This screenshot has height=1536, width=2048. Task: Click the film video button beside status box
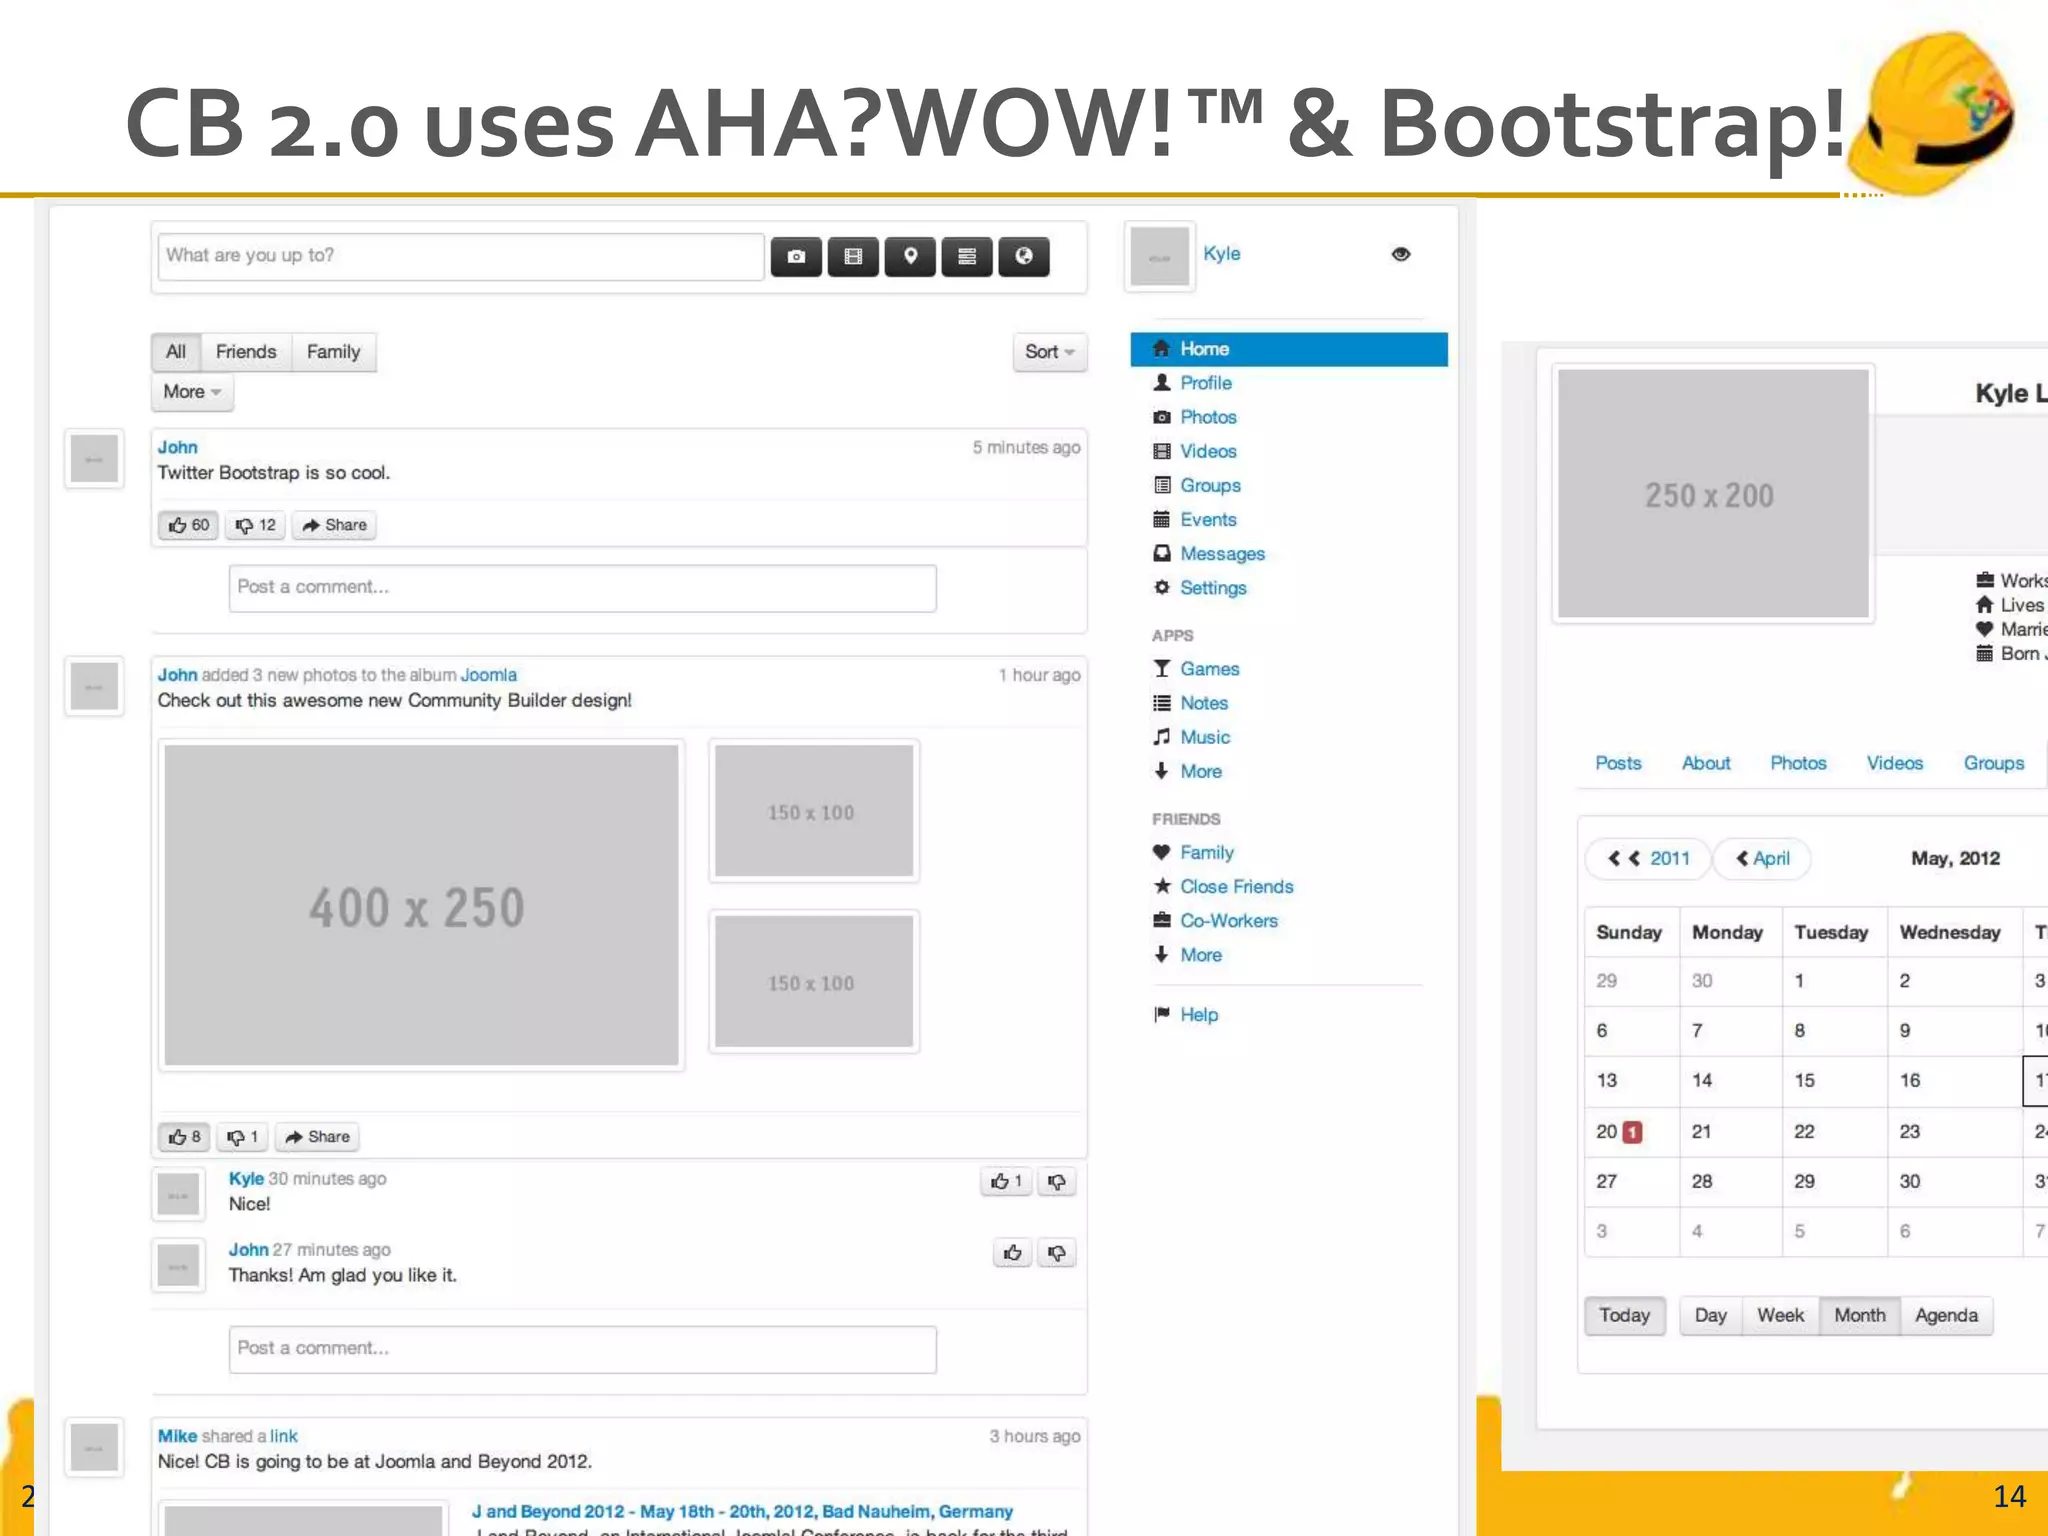tap(853, 257)
